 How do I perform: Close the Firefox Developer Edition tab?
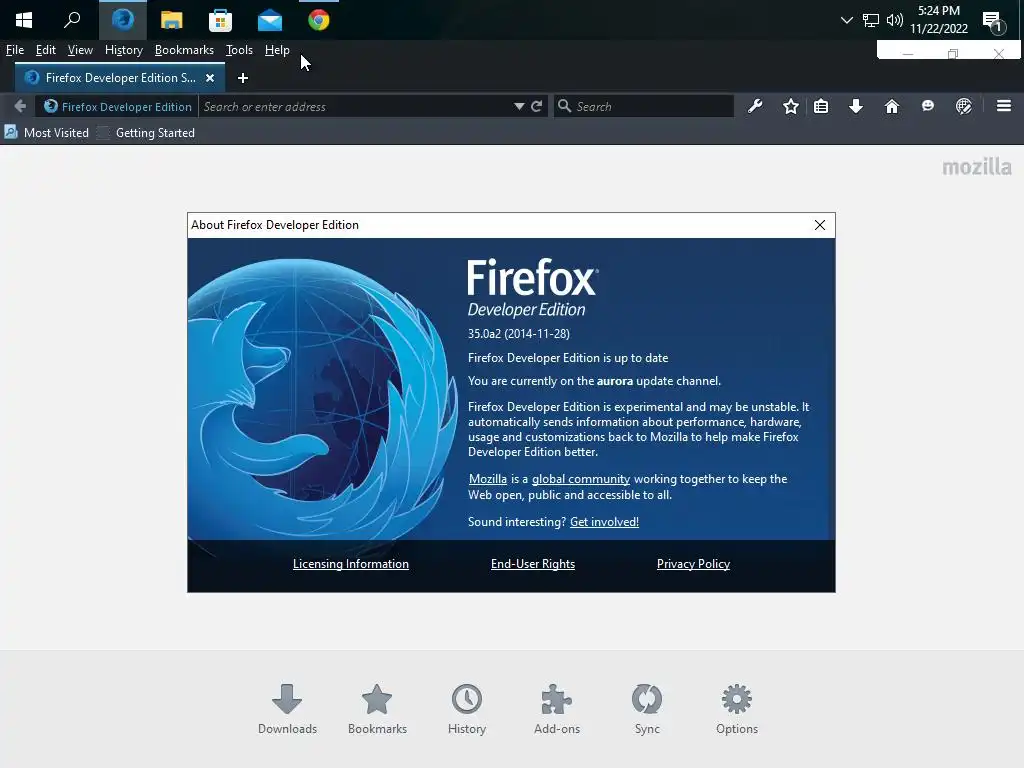point(210,78)
